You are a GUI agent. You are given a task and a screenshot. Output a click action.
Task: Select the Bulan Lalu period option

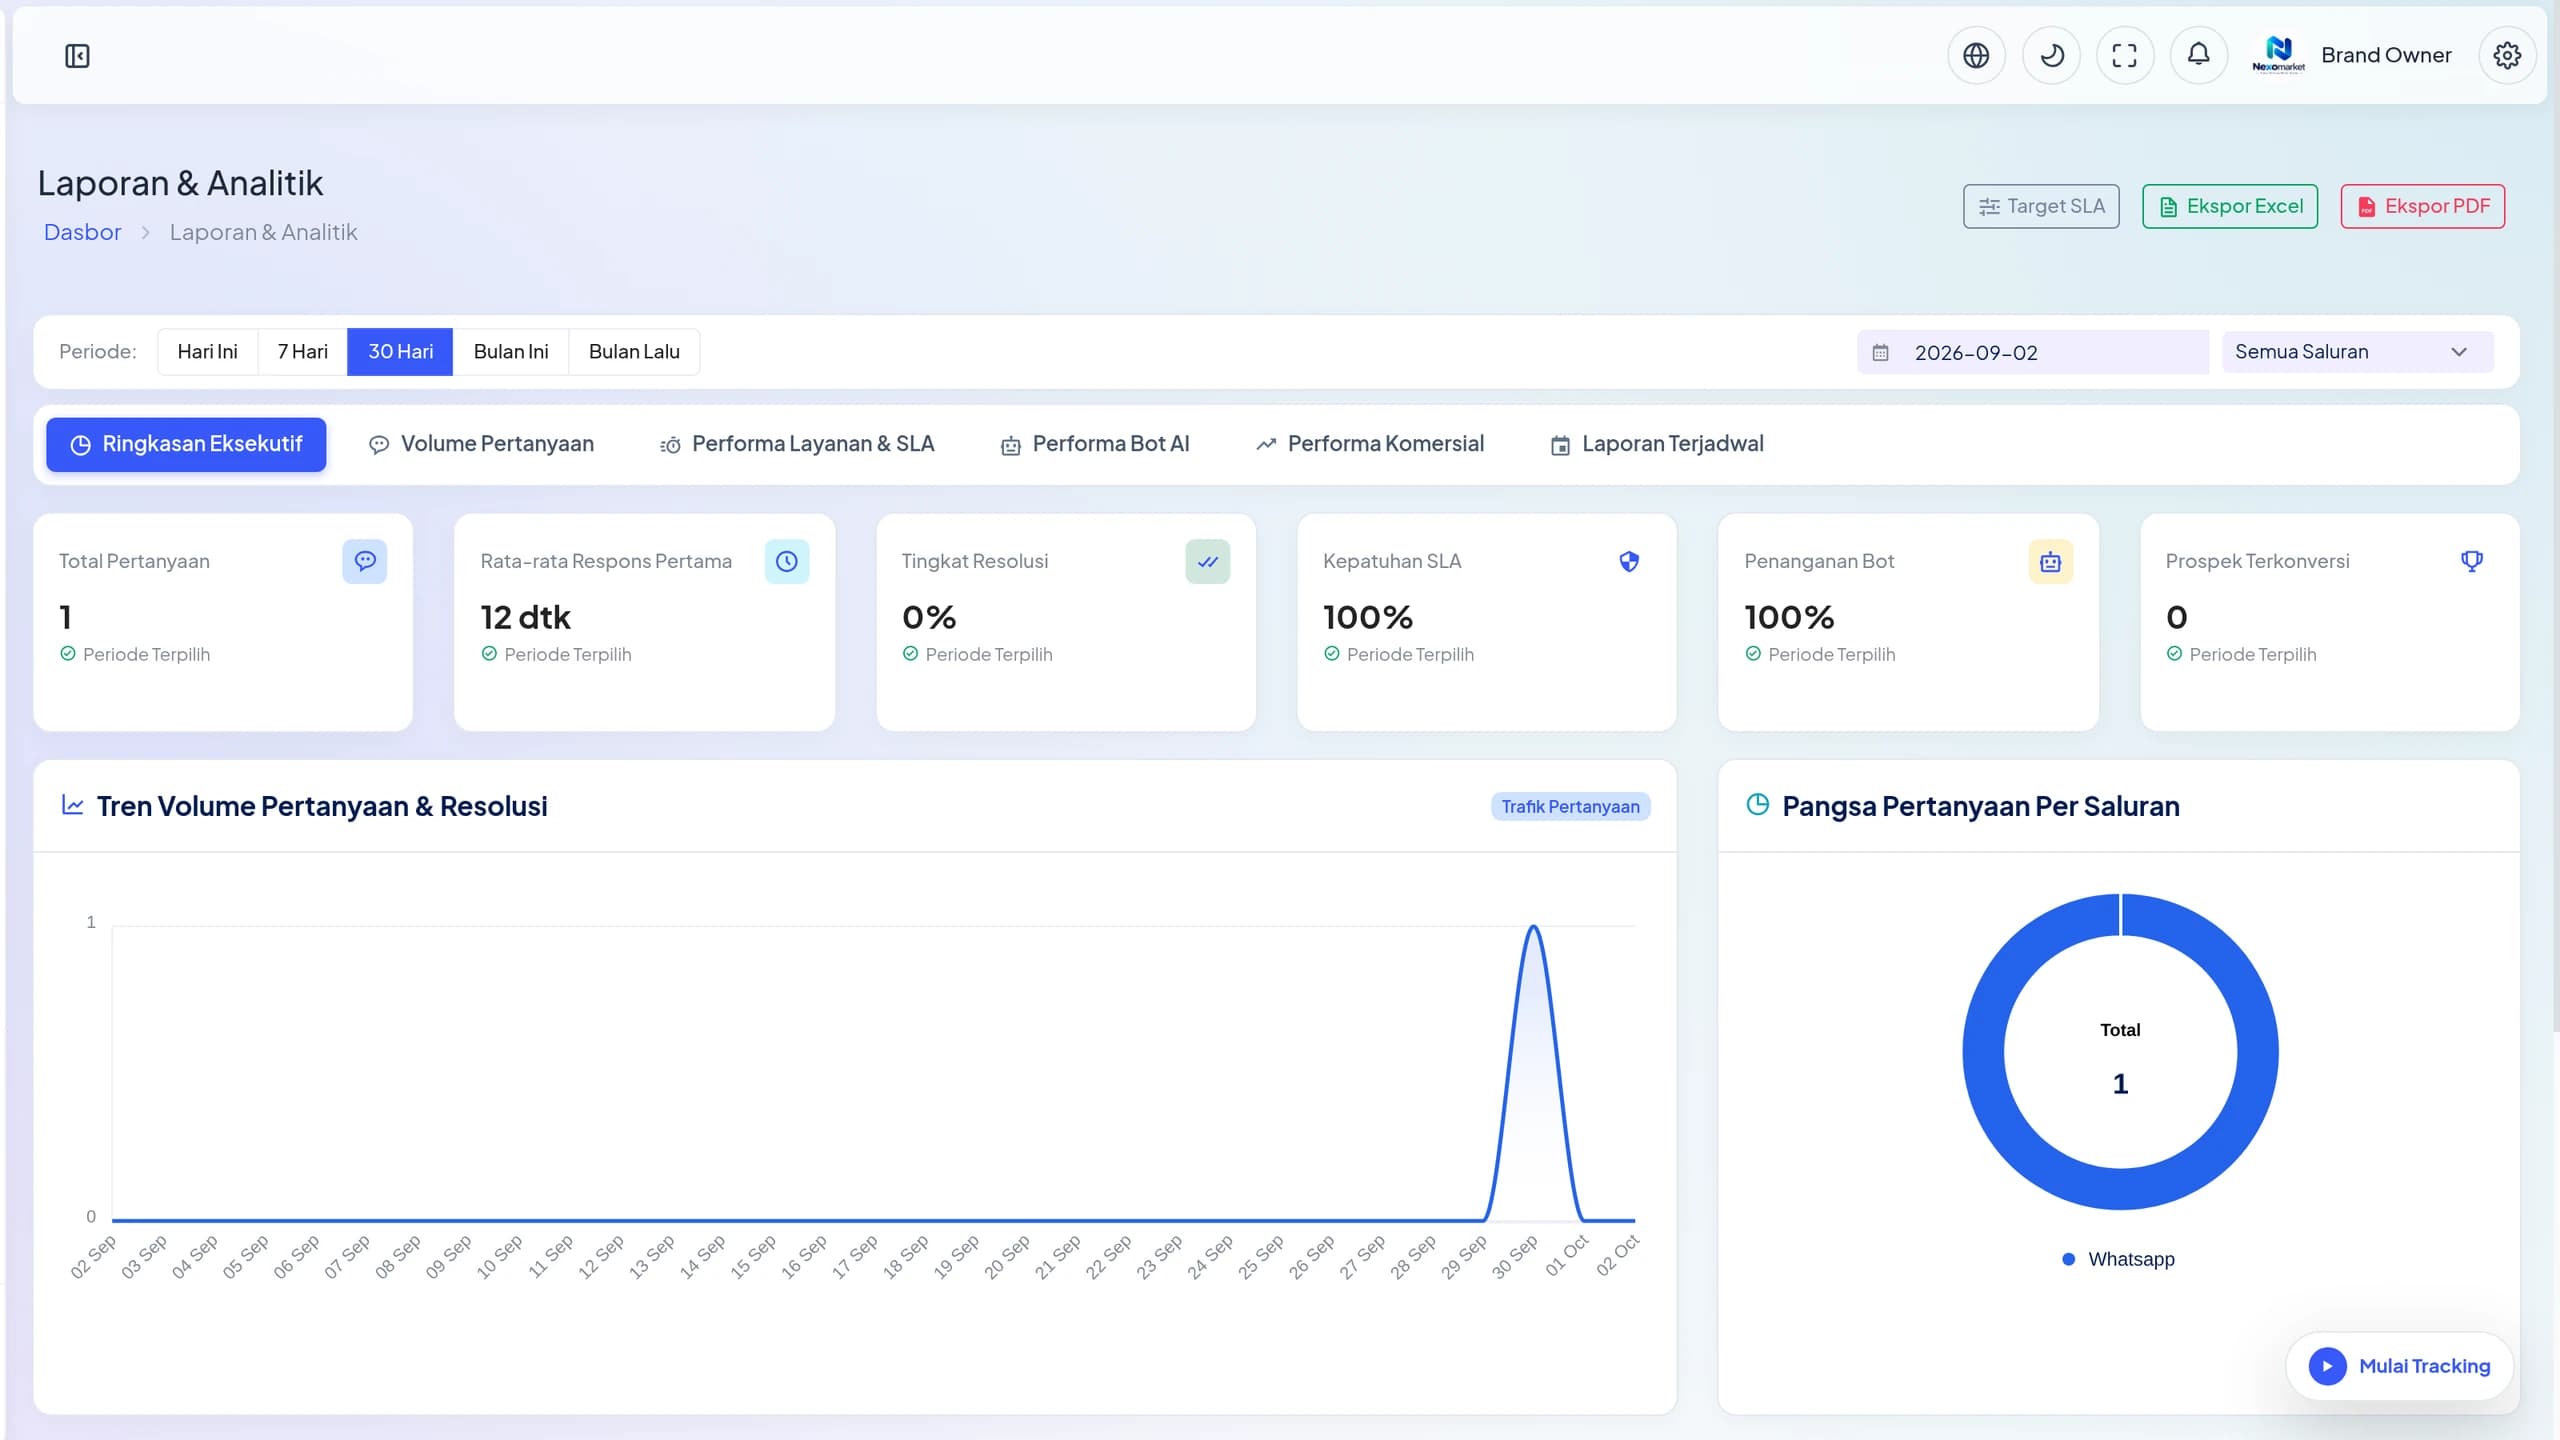(x=634, y=352)
